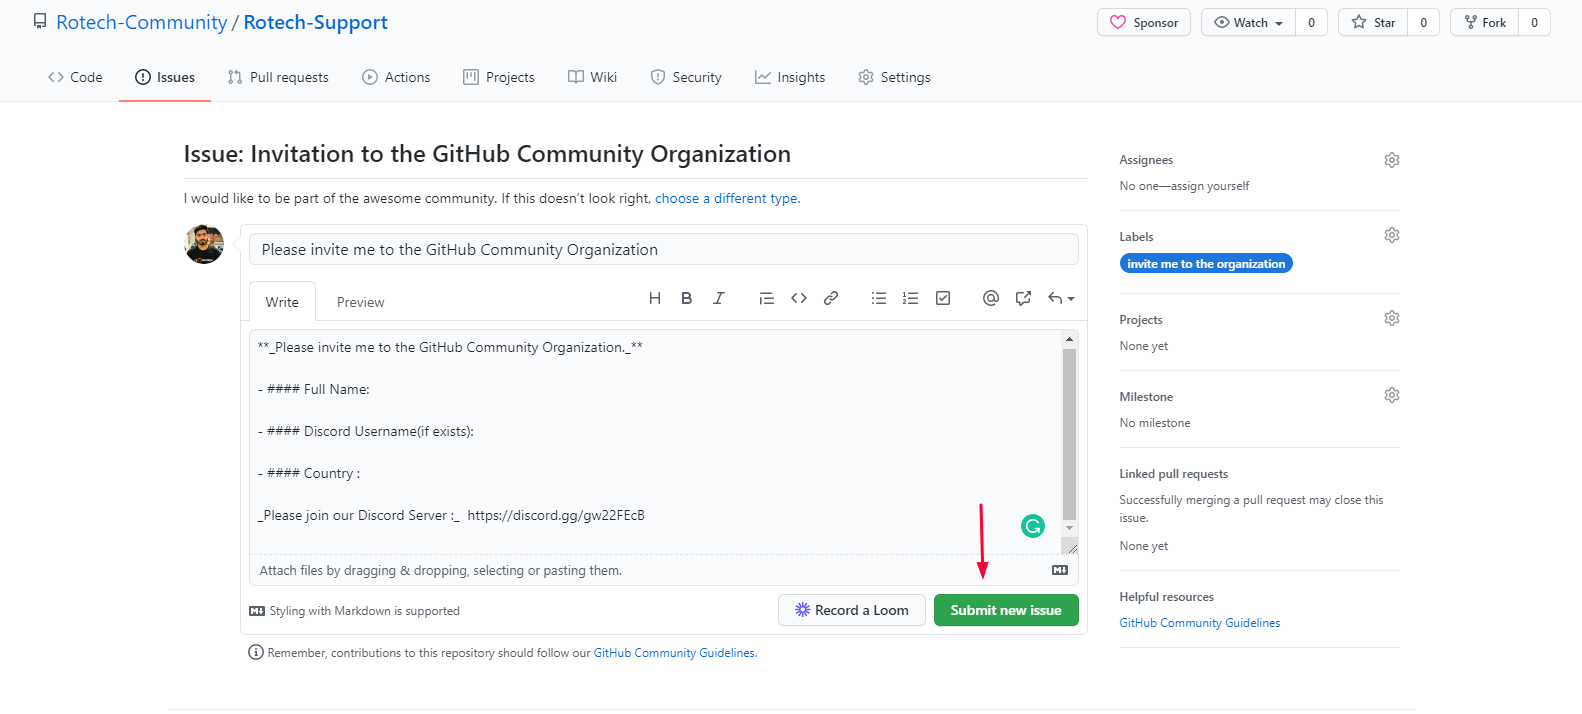
Task: Open the Rotech-Support repository link
Action: (x=316, y=22)
